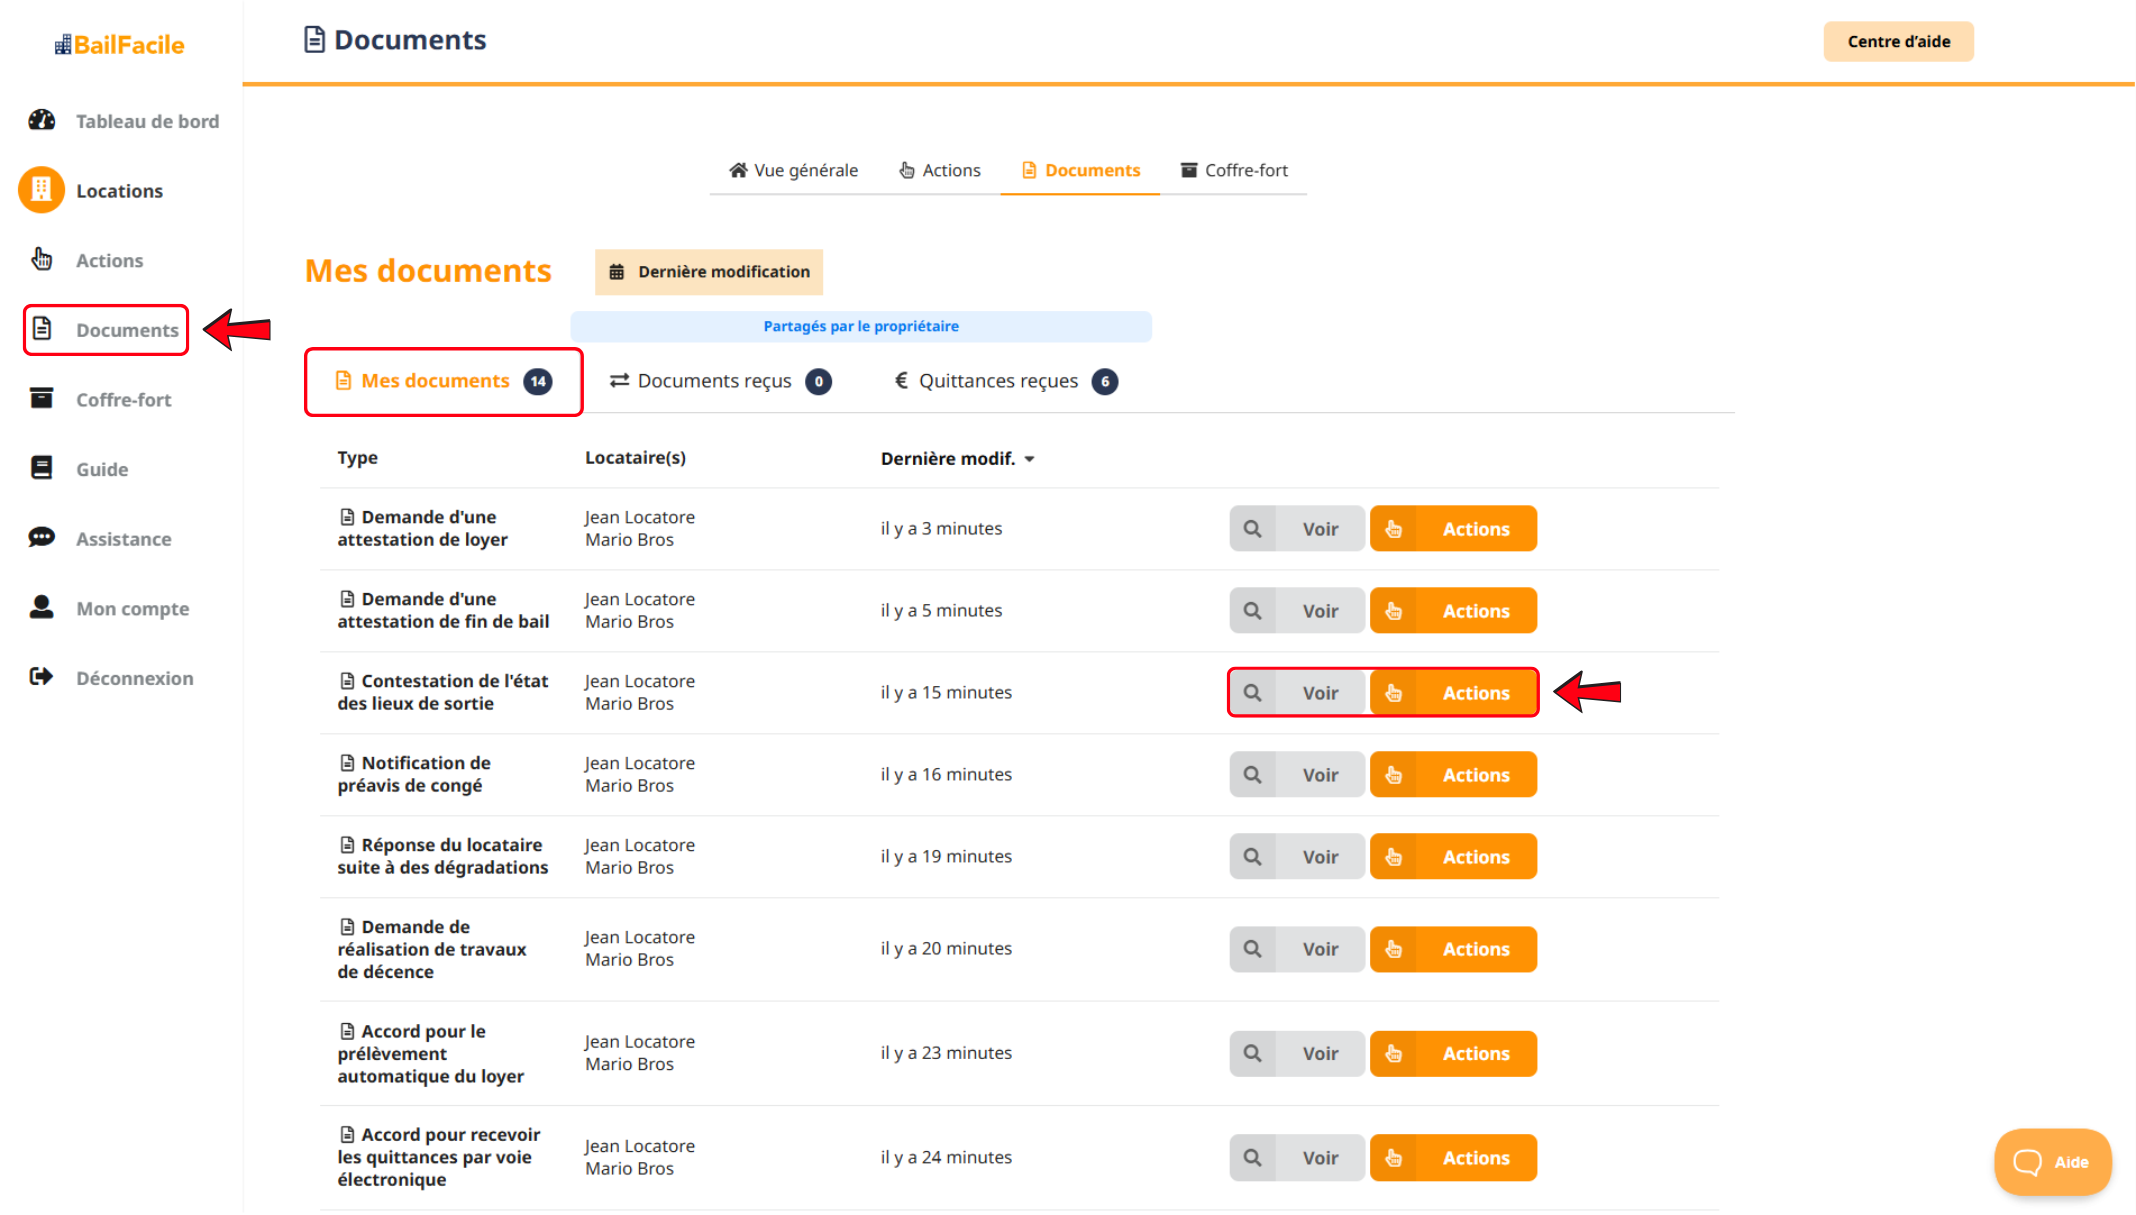Switch to the Vue générale tab

[x=794, y=170]
